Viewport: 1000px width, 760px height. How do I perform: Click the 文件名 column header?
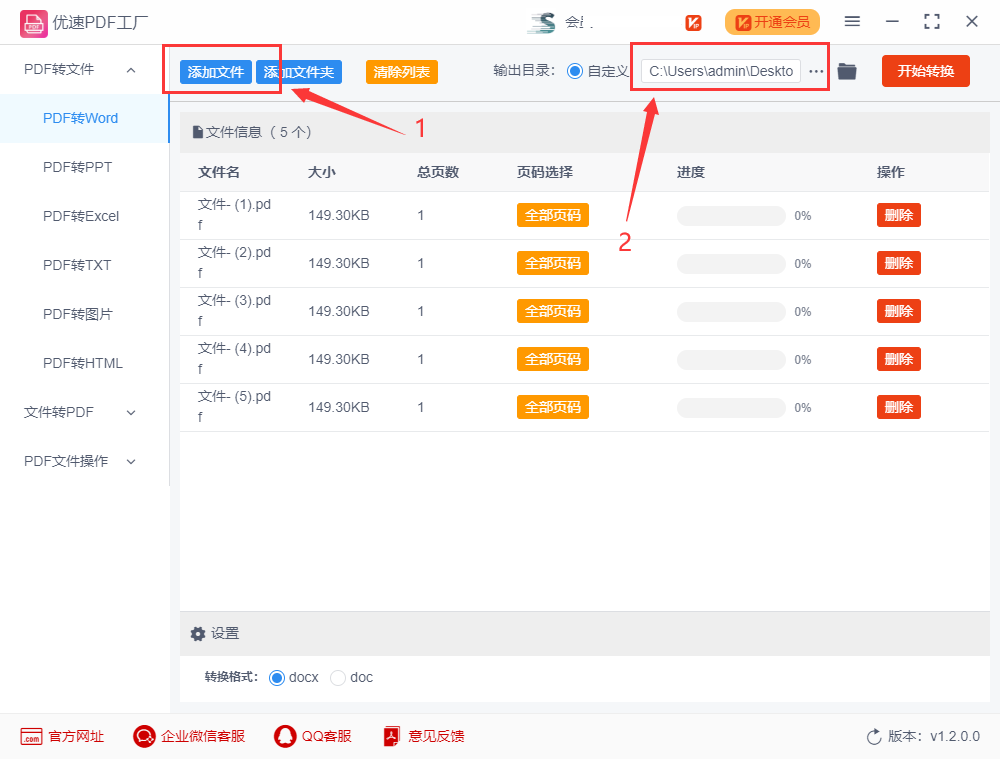click(x=219, y=172)
